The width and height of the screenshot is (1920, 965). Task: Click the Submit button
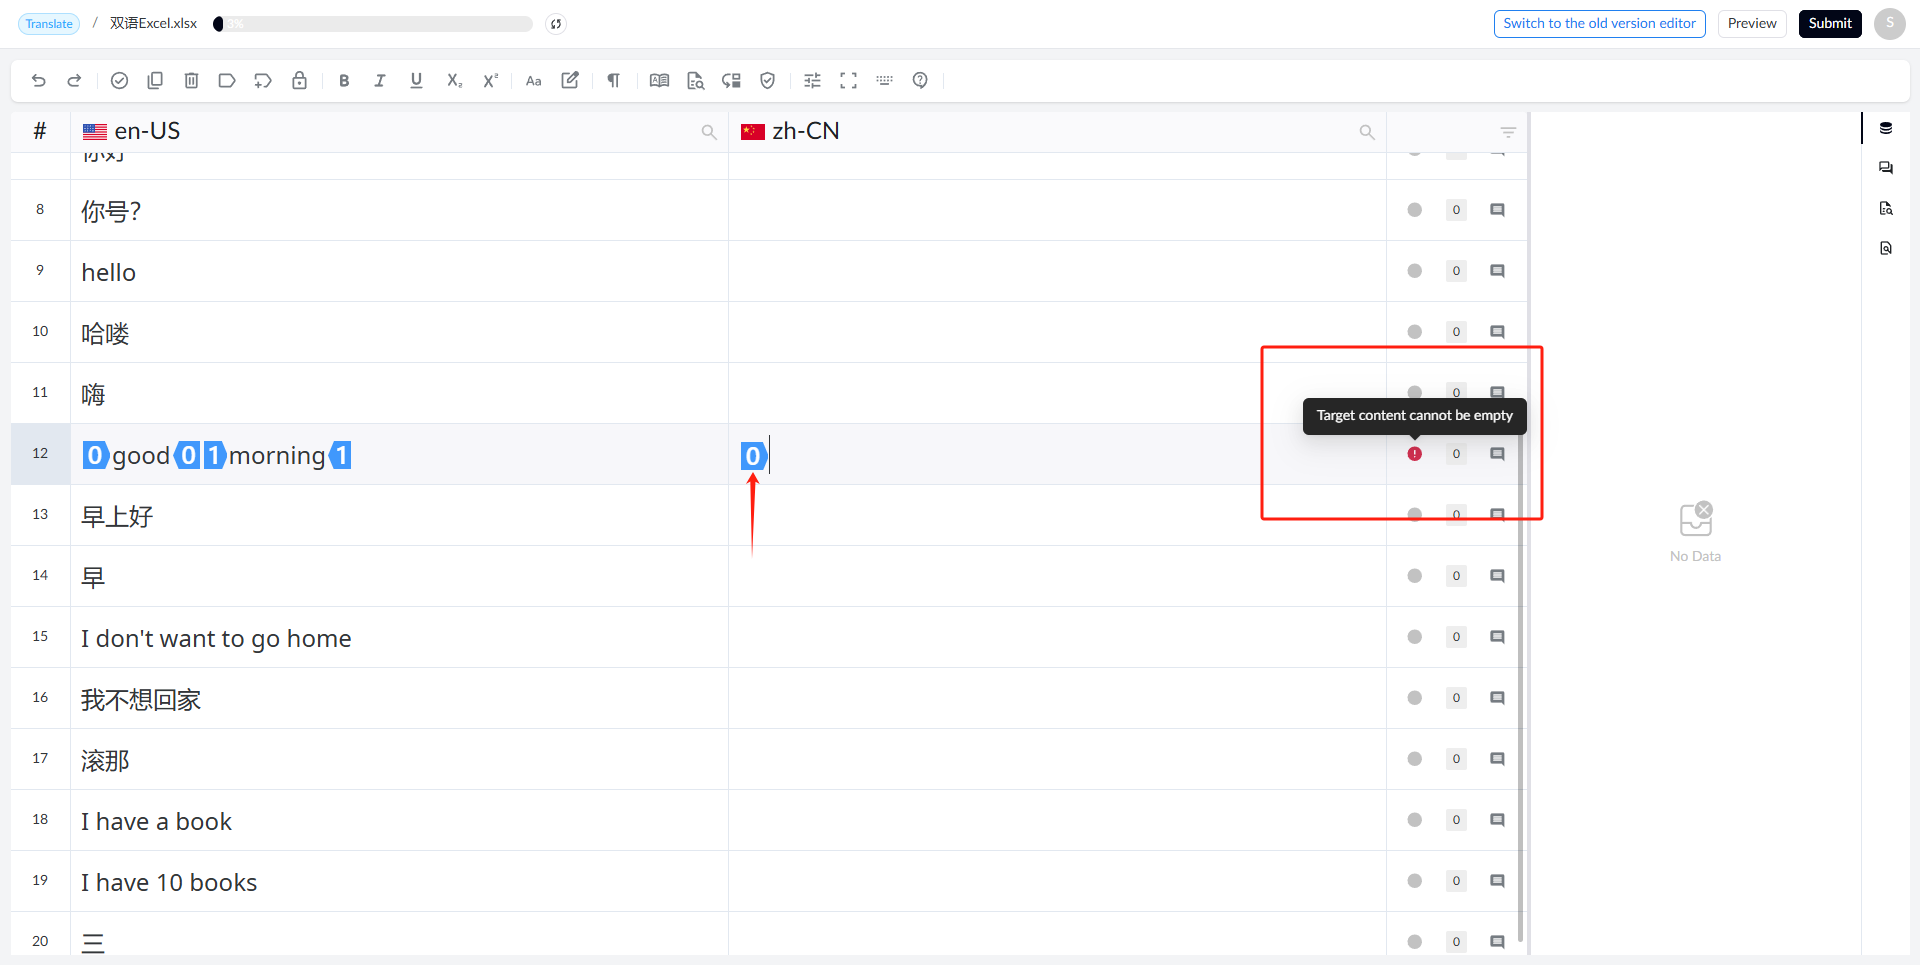pos(1830,23)
